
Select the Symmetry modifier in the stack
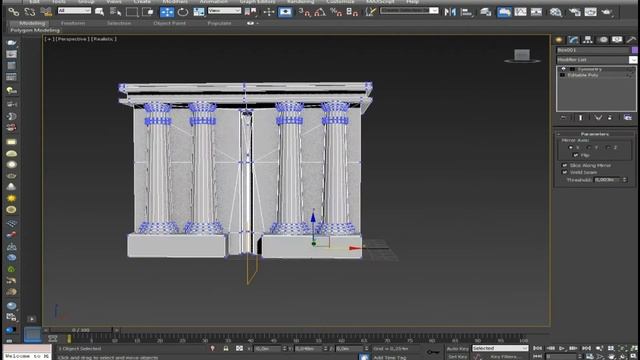[589, 69]
